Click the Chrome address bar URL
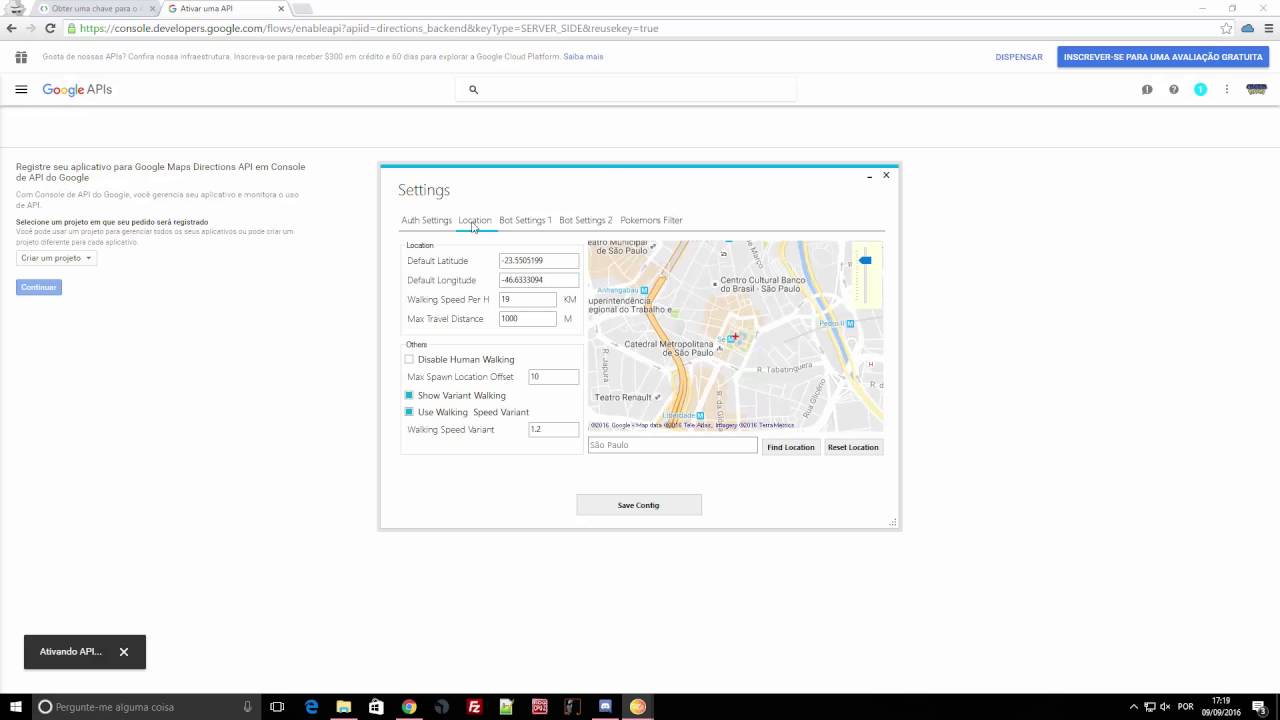The image size is (1280, 720). 369,28
